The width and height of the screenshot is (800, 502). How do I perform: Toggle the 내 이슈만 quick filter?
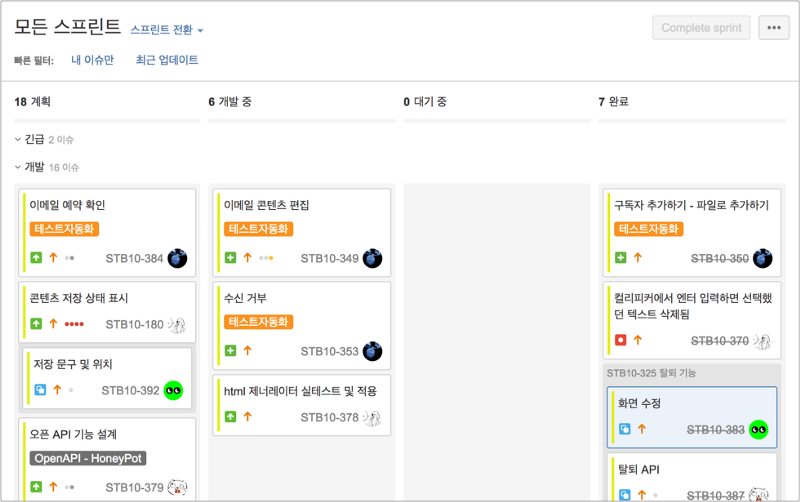pos(92,60)
